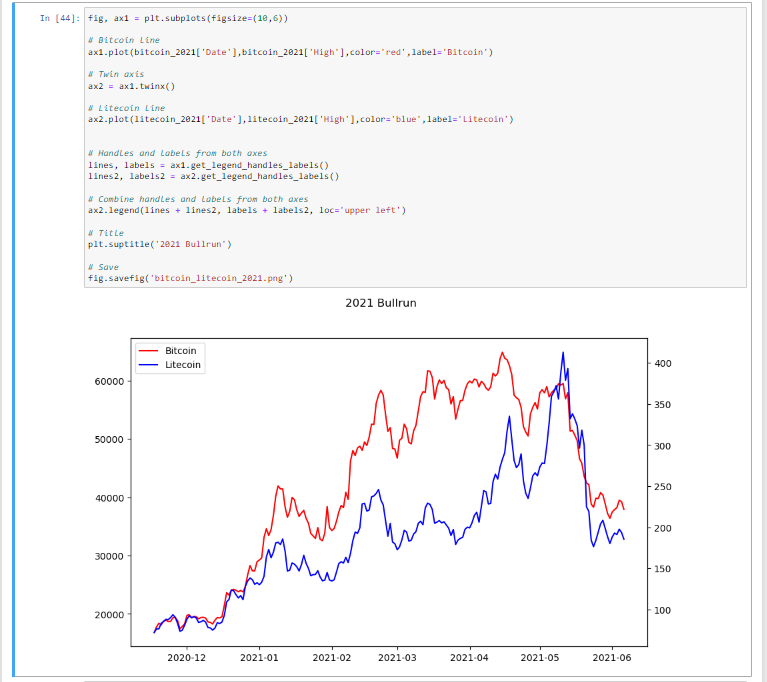Click the plt.suptitle('2021 Bullrun') code line
Viewport: 767px width, 682px height.
160,244
